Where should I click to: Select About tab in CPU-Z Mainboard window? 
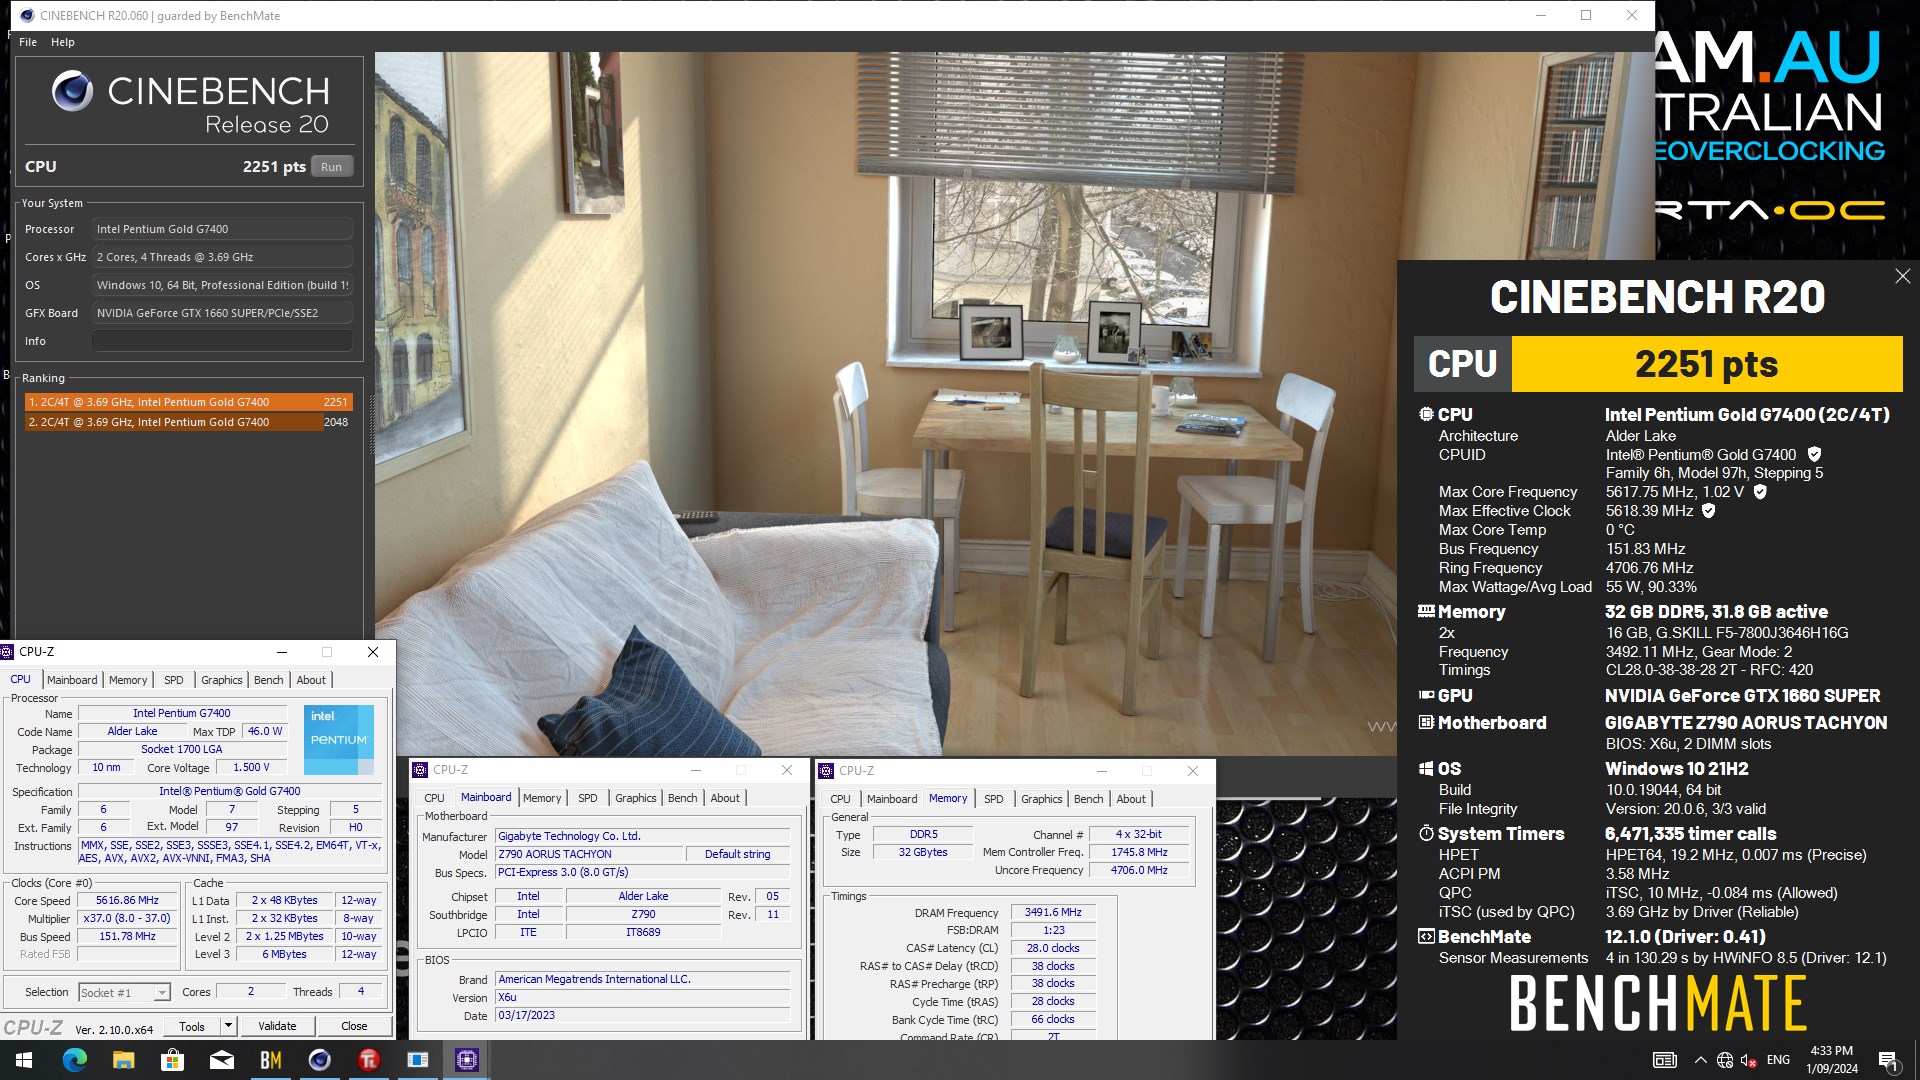pyautogui.click(x=725, y=798)
